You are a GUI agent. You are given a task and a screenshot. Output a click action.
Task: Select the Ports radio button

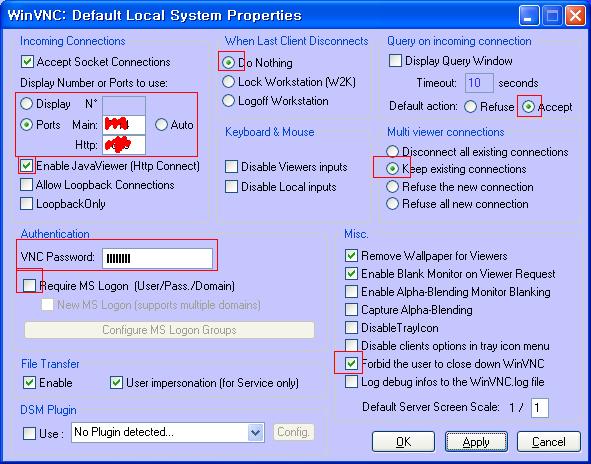26,125
